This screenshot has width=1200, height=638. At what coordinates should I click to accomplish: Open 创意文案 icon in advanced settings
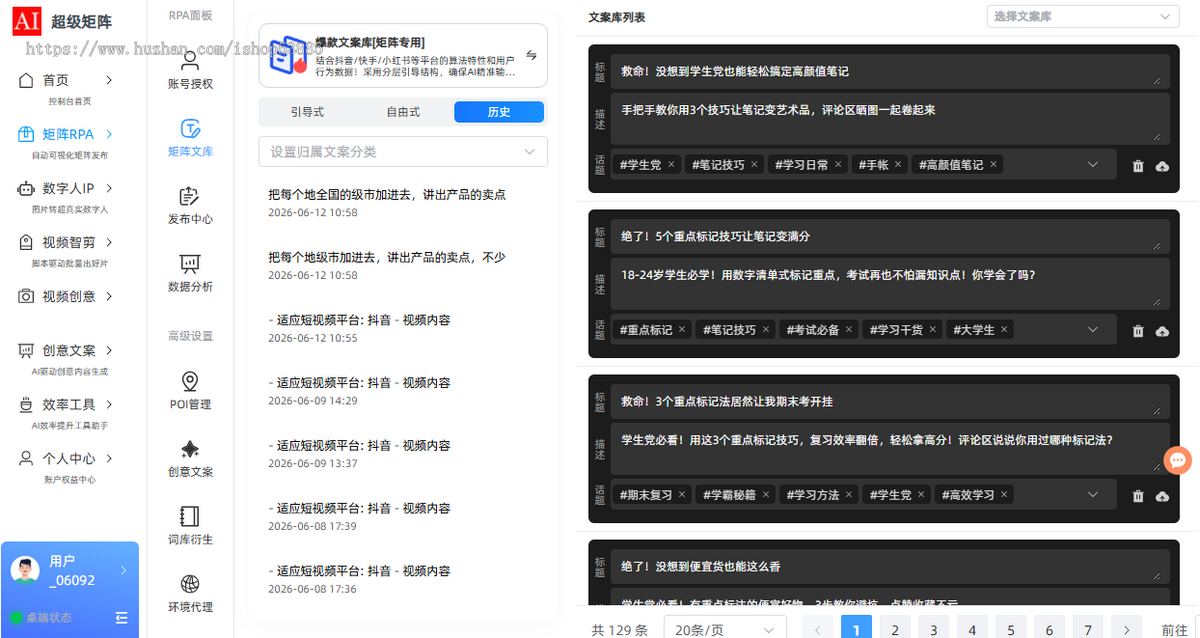190,458
